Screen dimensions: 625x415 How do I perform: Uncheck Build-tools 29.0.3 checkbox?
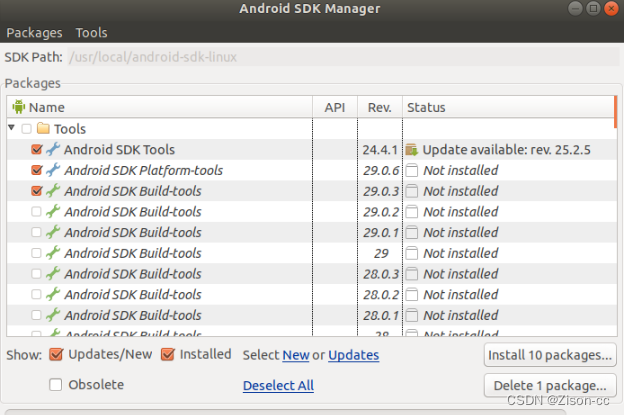coord(37,191)
